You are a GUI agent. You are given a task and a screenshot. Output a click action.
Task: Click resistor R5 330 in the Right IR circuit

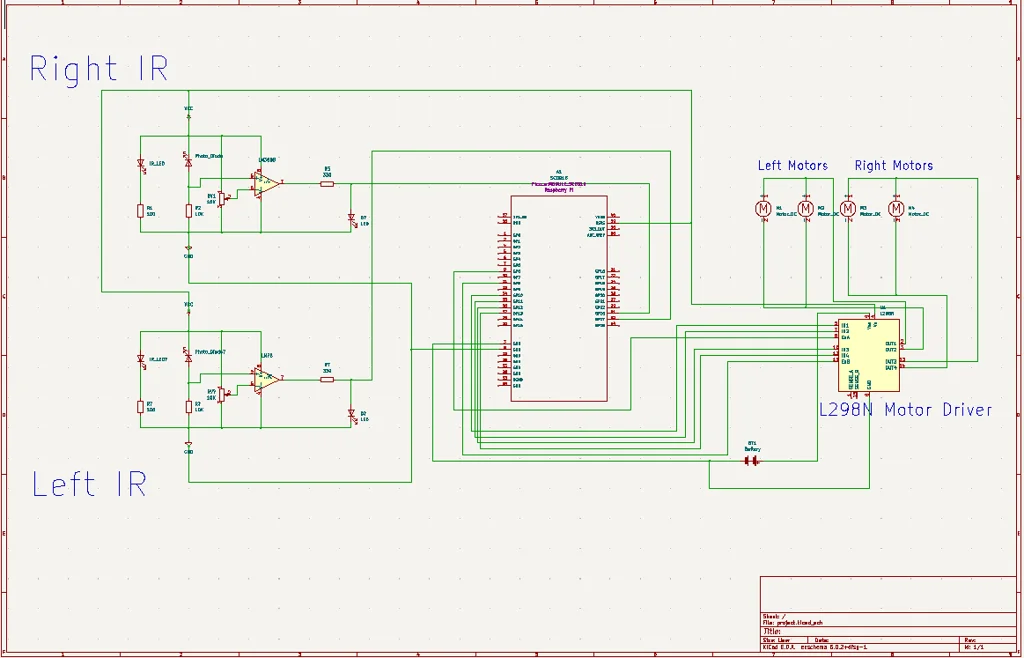coord(325,182)
